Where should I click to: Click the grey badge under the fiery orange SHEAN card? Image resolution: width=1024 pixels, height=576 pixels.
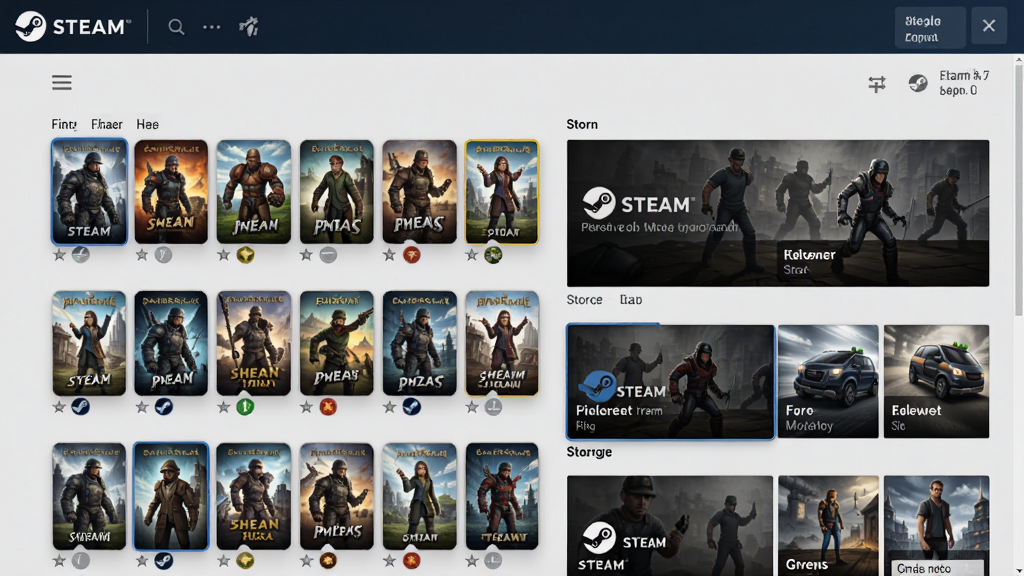[x=163, y=255]
